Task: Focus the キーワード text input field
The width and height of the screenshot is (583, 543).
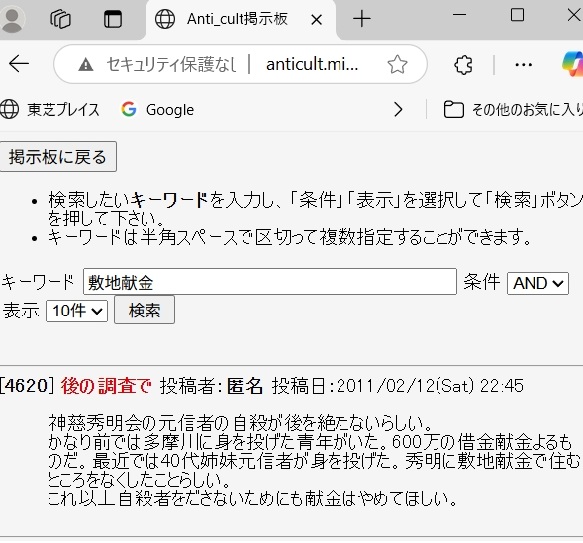Action: click(270, 282)
